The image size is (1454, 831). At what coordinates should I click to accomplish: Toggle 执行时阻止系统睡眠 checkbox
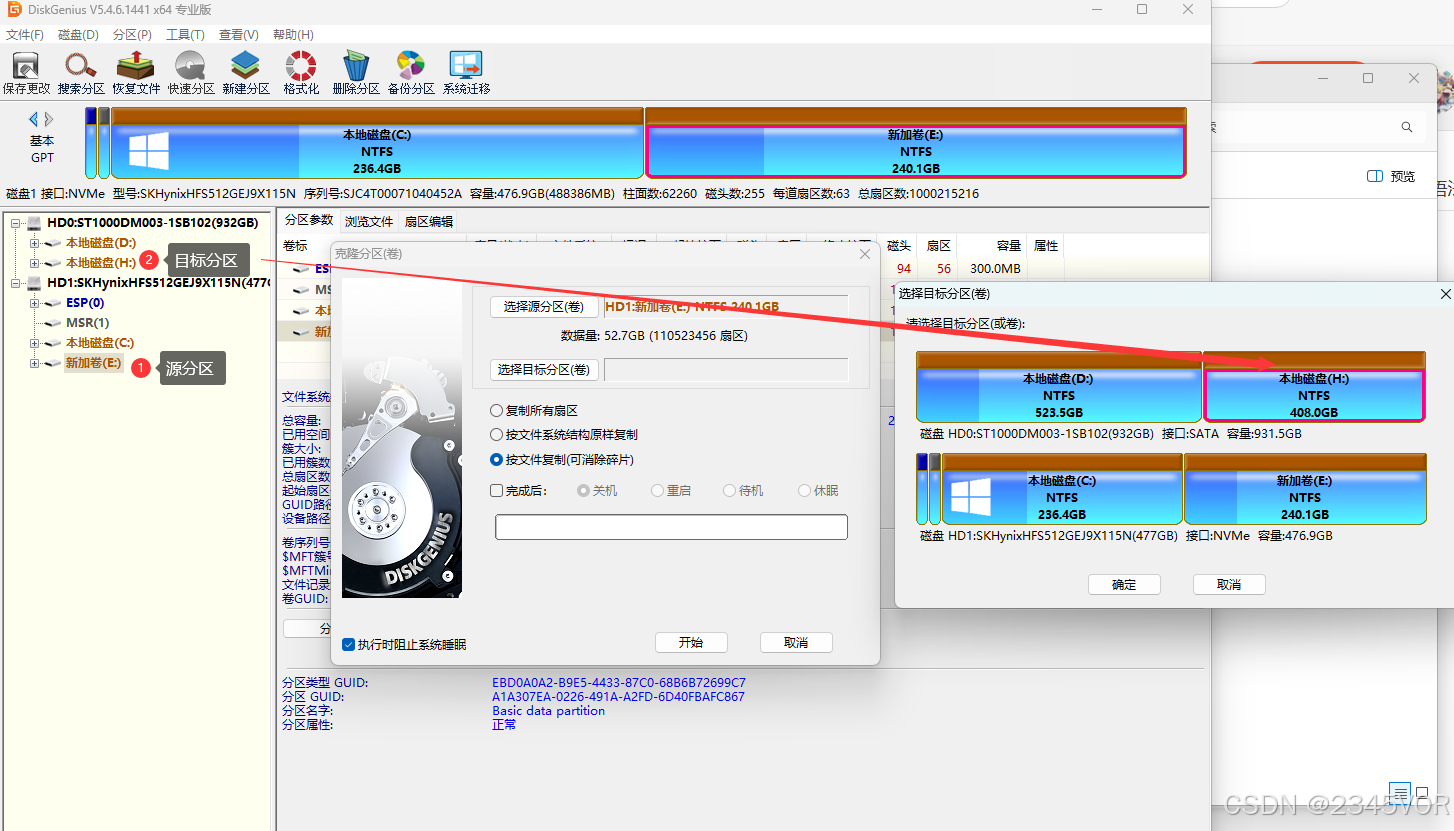(348, 645)
